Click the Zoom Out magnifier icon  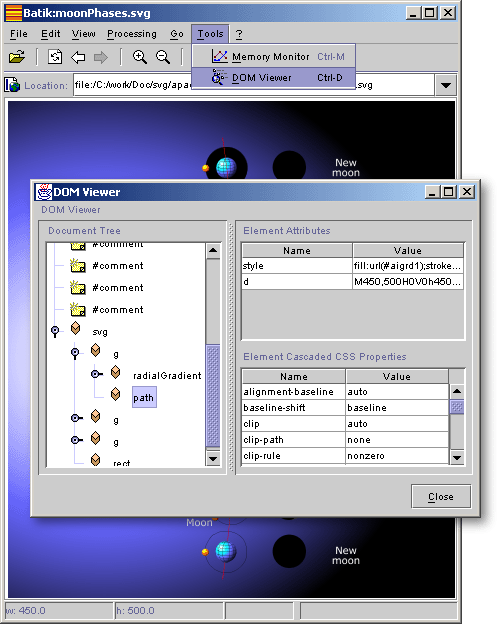pyautogui.click(x=163, y=57)
